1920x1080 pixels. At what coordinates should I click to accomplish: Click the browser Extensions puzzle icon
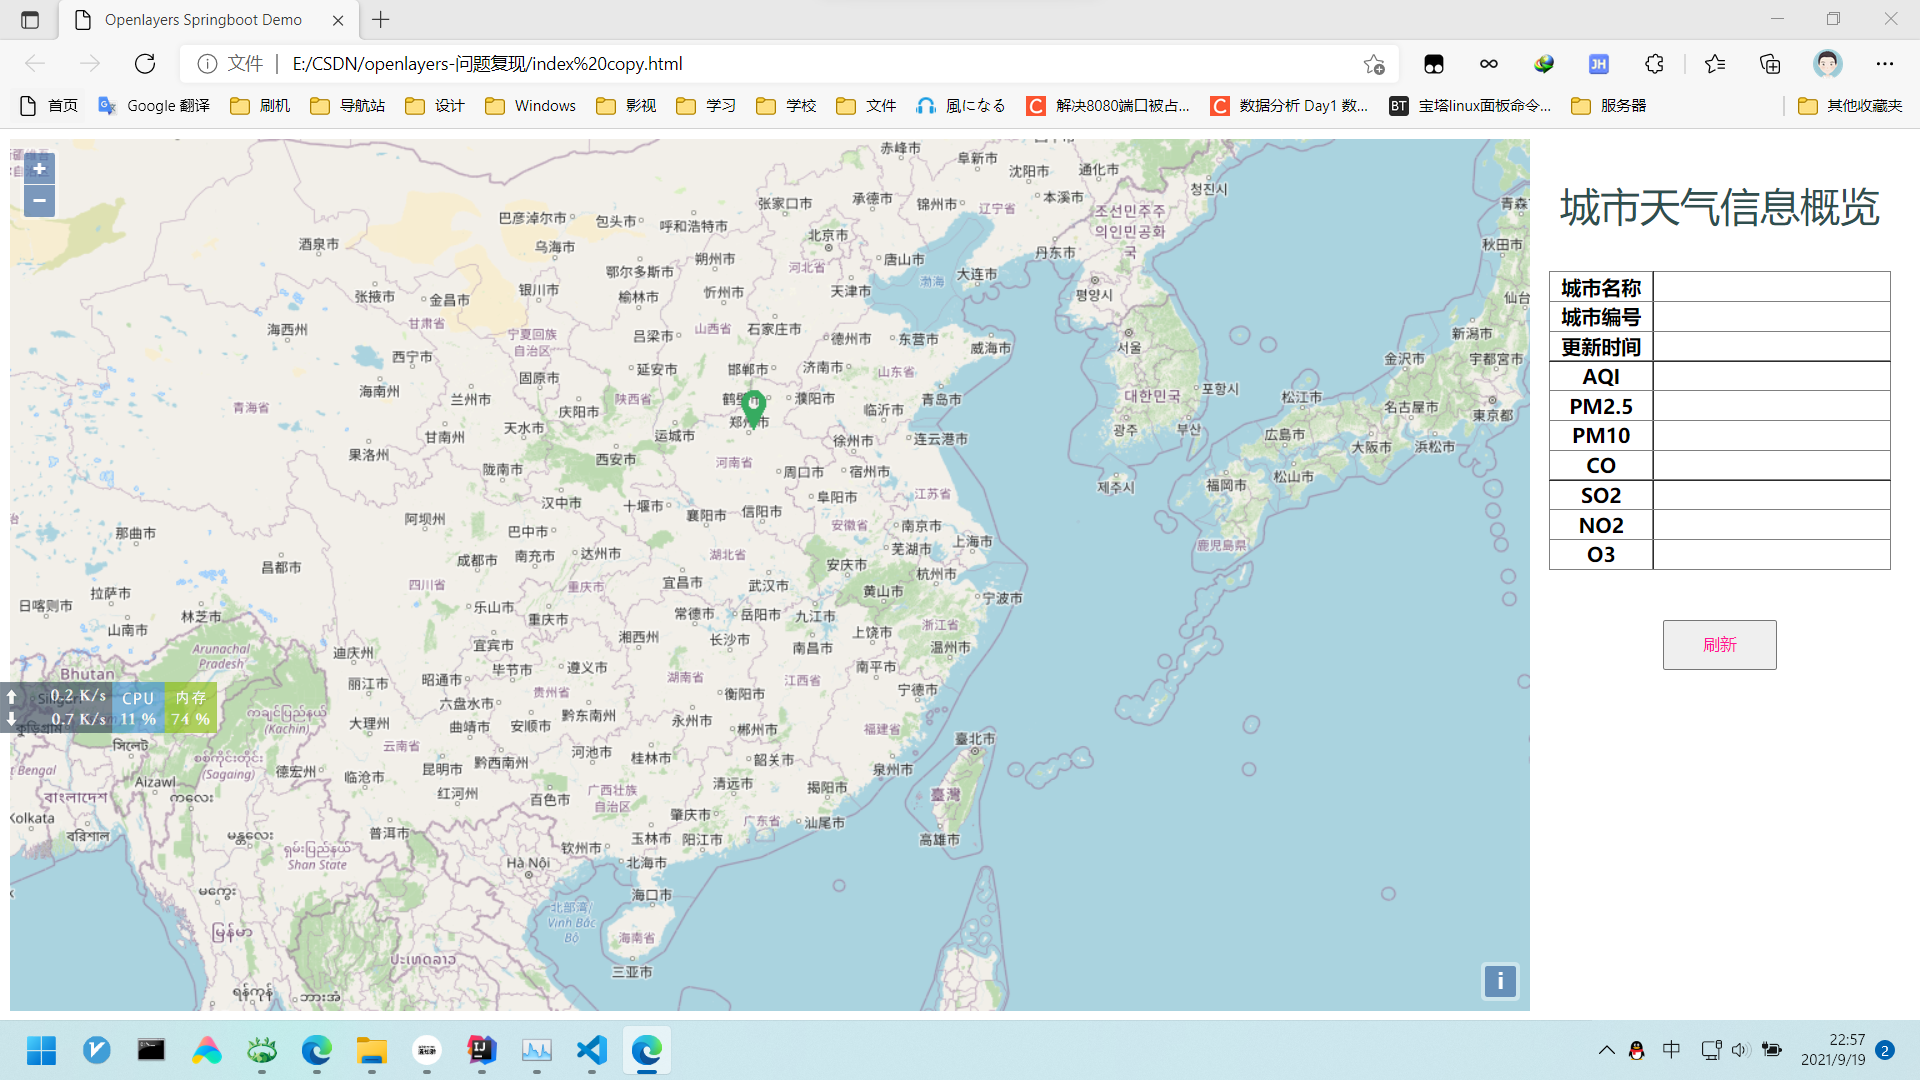click(1653, 63)
